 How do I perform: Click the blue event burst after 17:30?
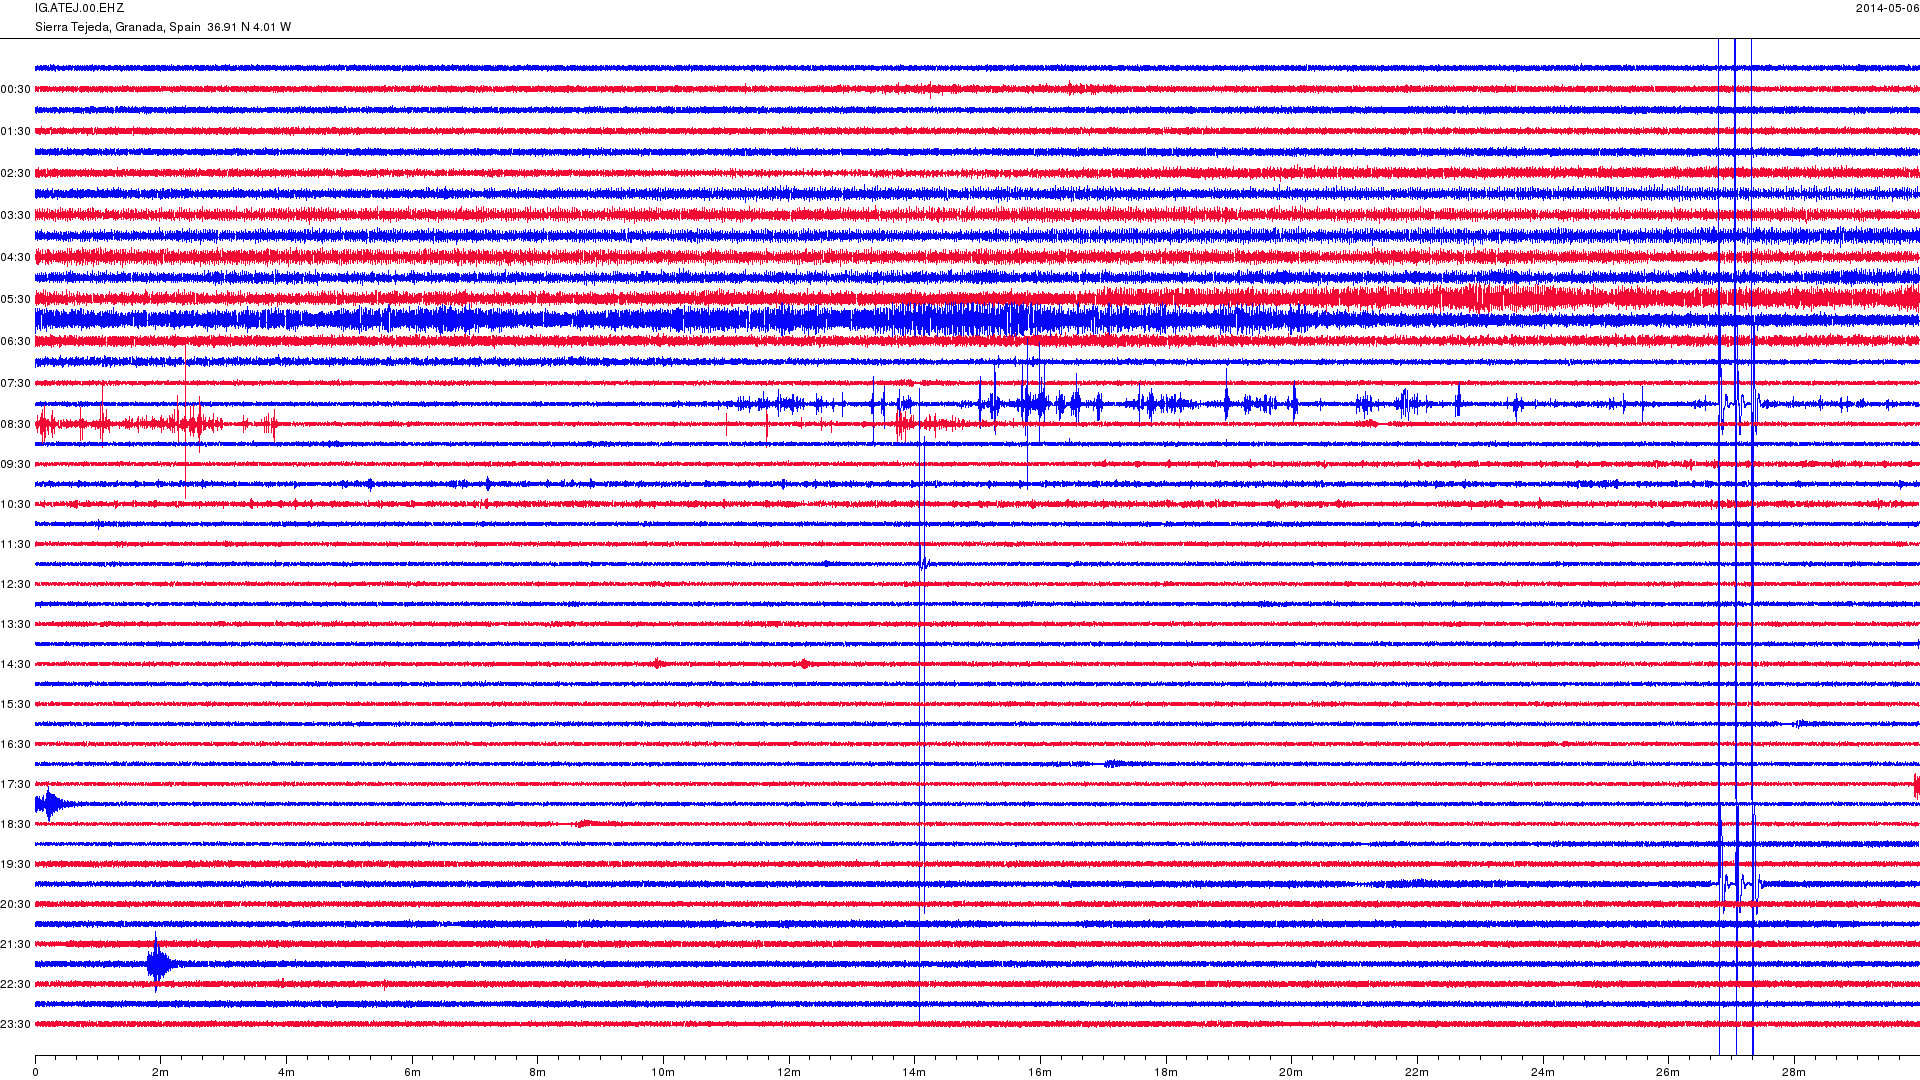[52, 803]
